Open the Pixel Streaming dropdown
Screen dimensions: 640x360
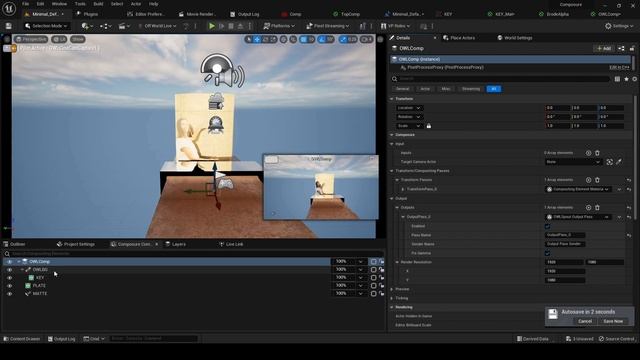tap(328, 26)
